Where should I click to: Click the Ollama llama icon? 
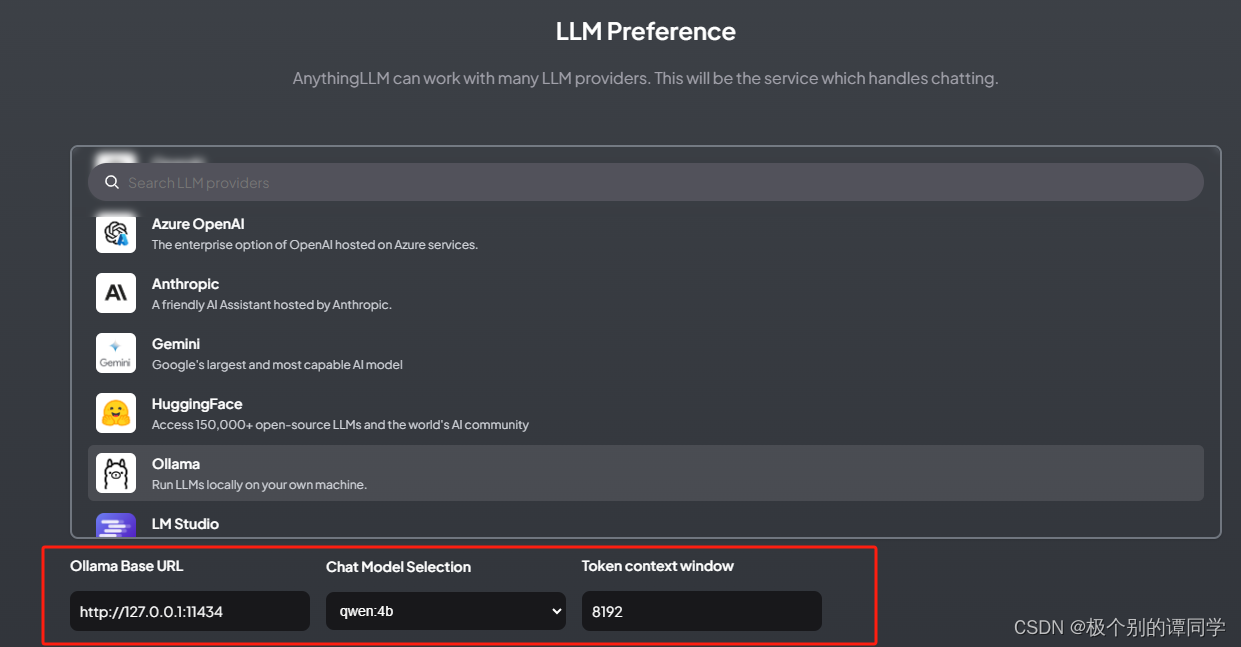pyautogui.click(x=116, y=473)
